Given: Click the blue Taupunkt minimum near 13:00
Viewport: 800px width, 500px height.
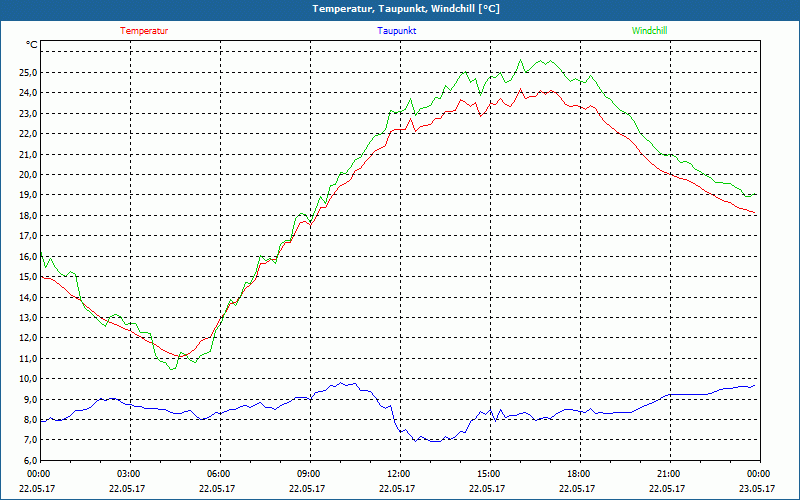Looking at the screenshot, I should coord(435,441).
